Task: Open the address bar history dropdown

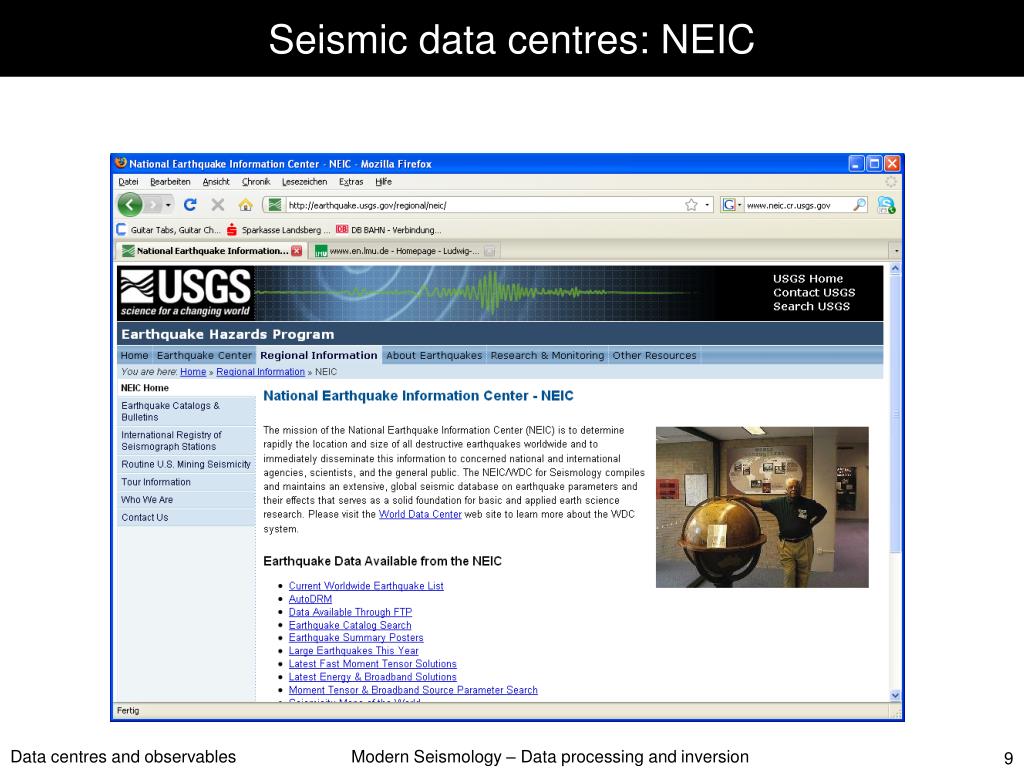Action: pos(707,205)
